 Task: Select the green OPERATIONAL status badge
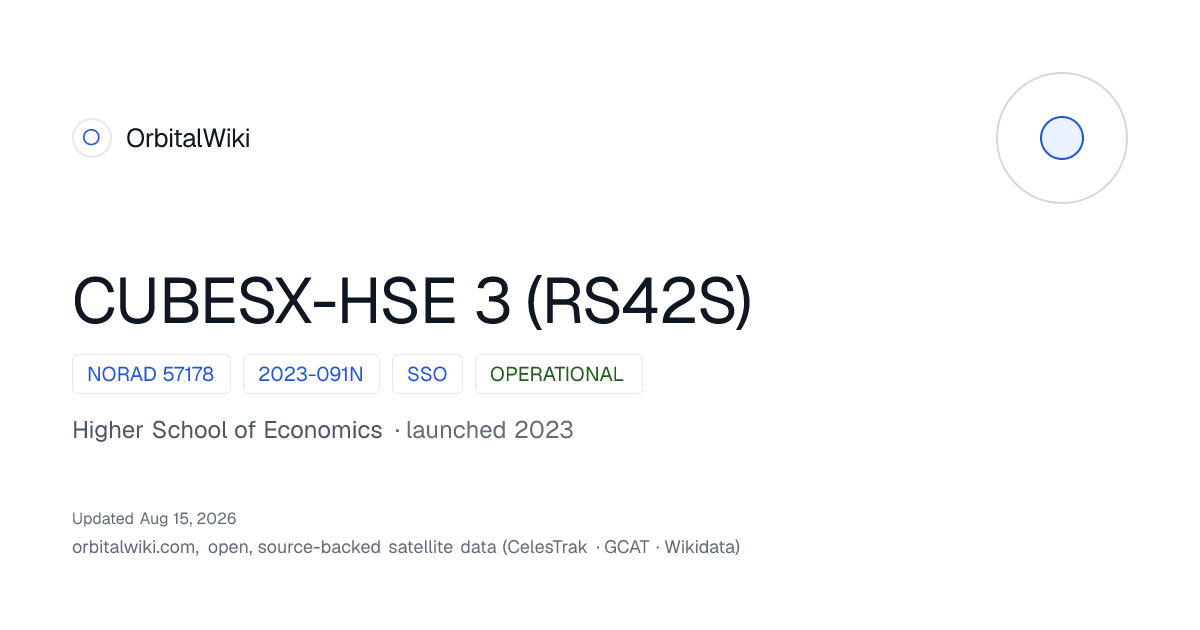(558, 374)
